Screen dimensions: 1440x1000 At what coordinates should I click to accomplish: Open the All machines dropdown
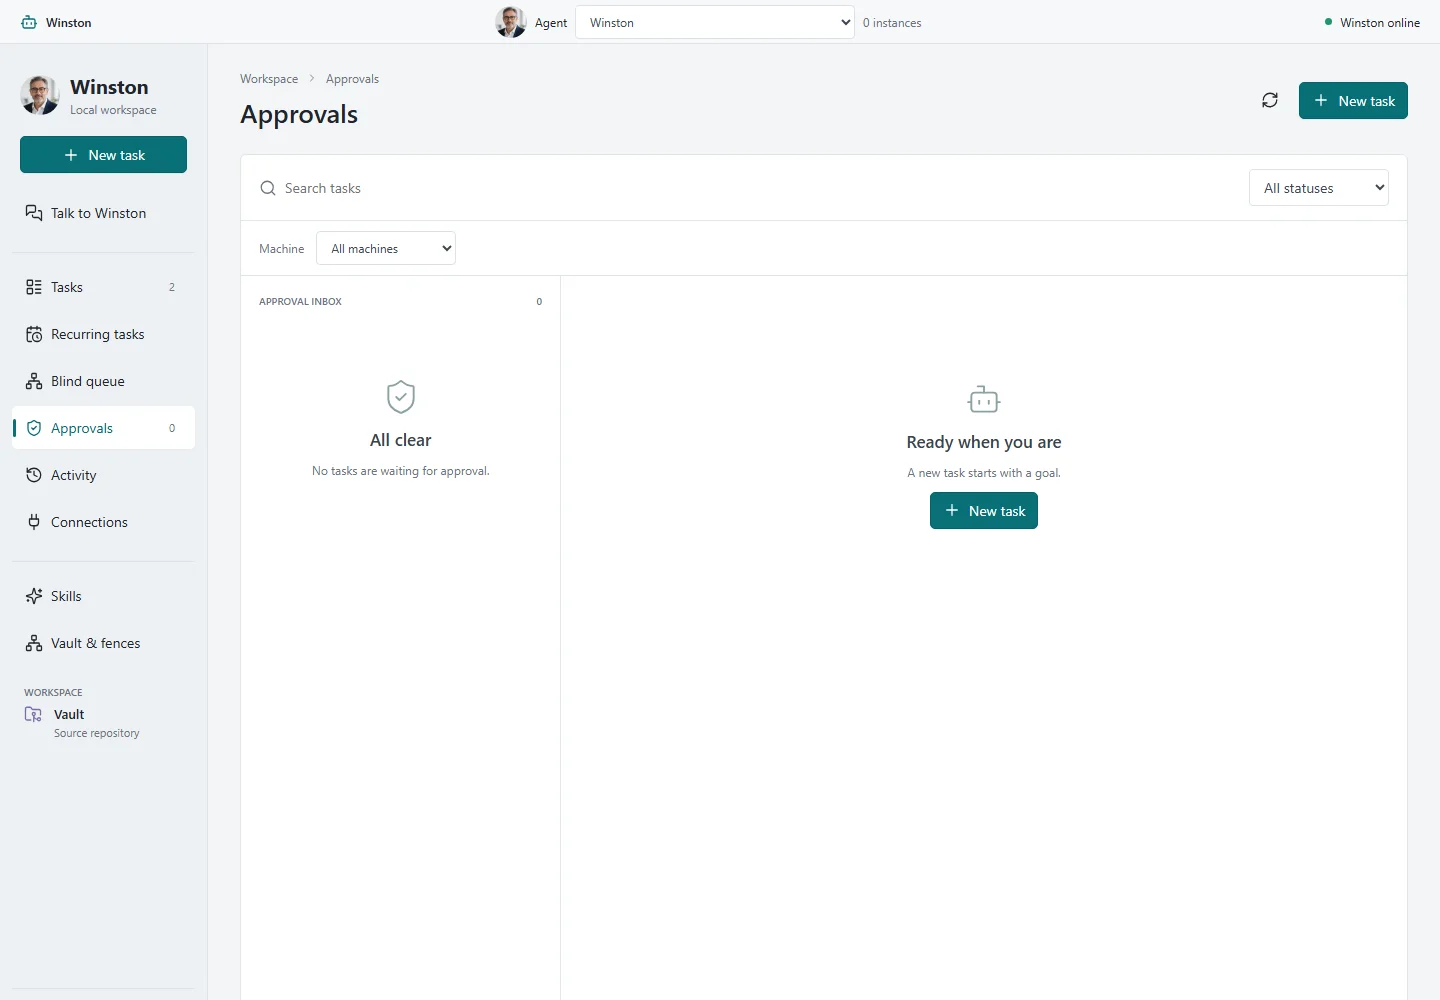point(386,248)
